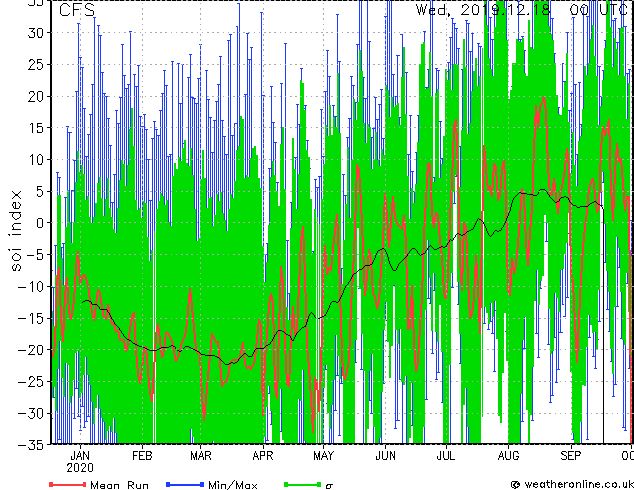This screenshot has width=634, height=490.
Task: Click the APR month axis label
Action: pyautogui.click(x=263, y=456)
